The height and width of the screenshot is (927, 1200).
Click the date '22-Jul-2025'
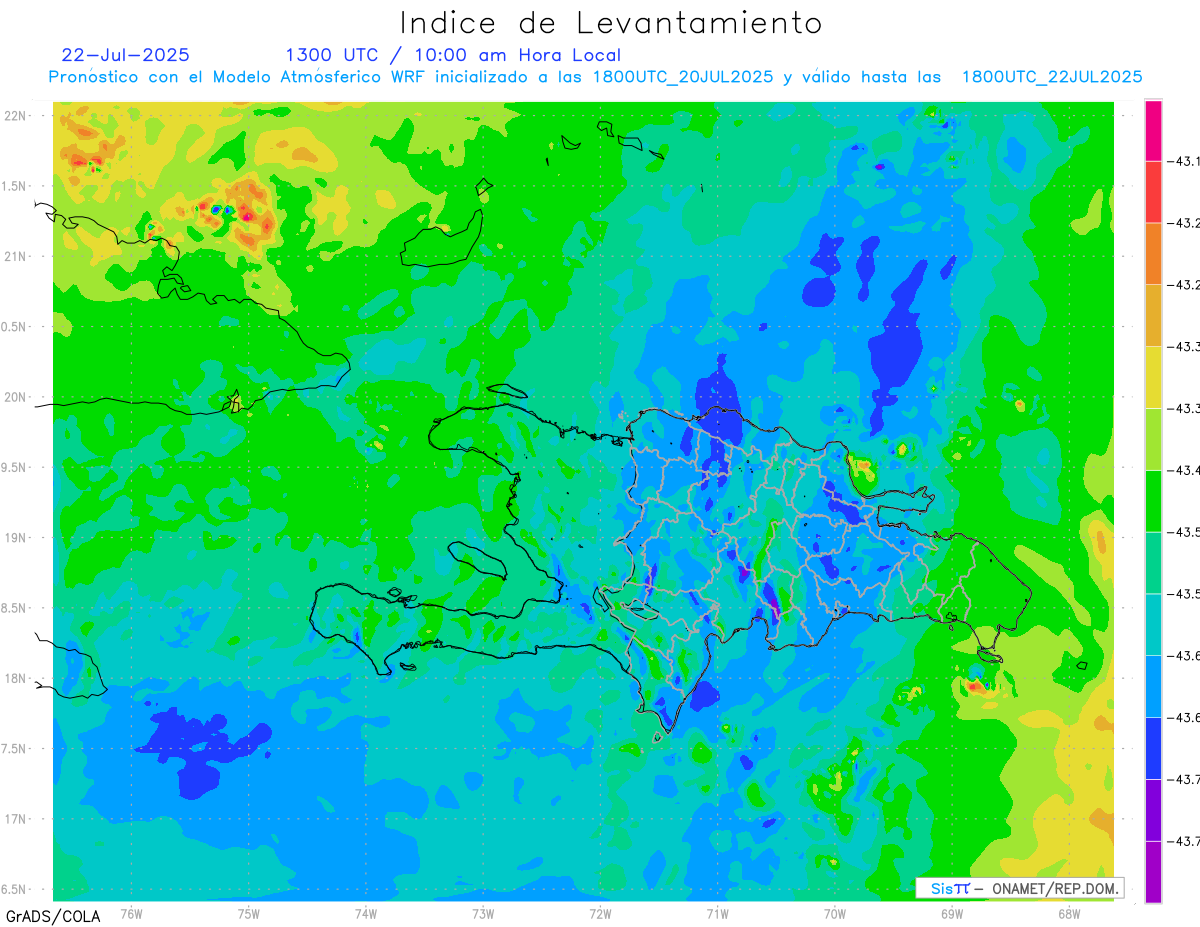125,55
